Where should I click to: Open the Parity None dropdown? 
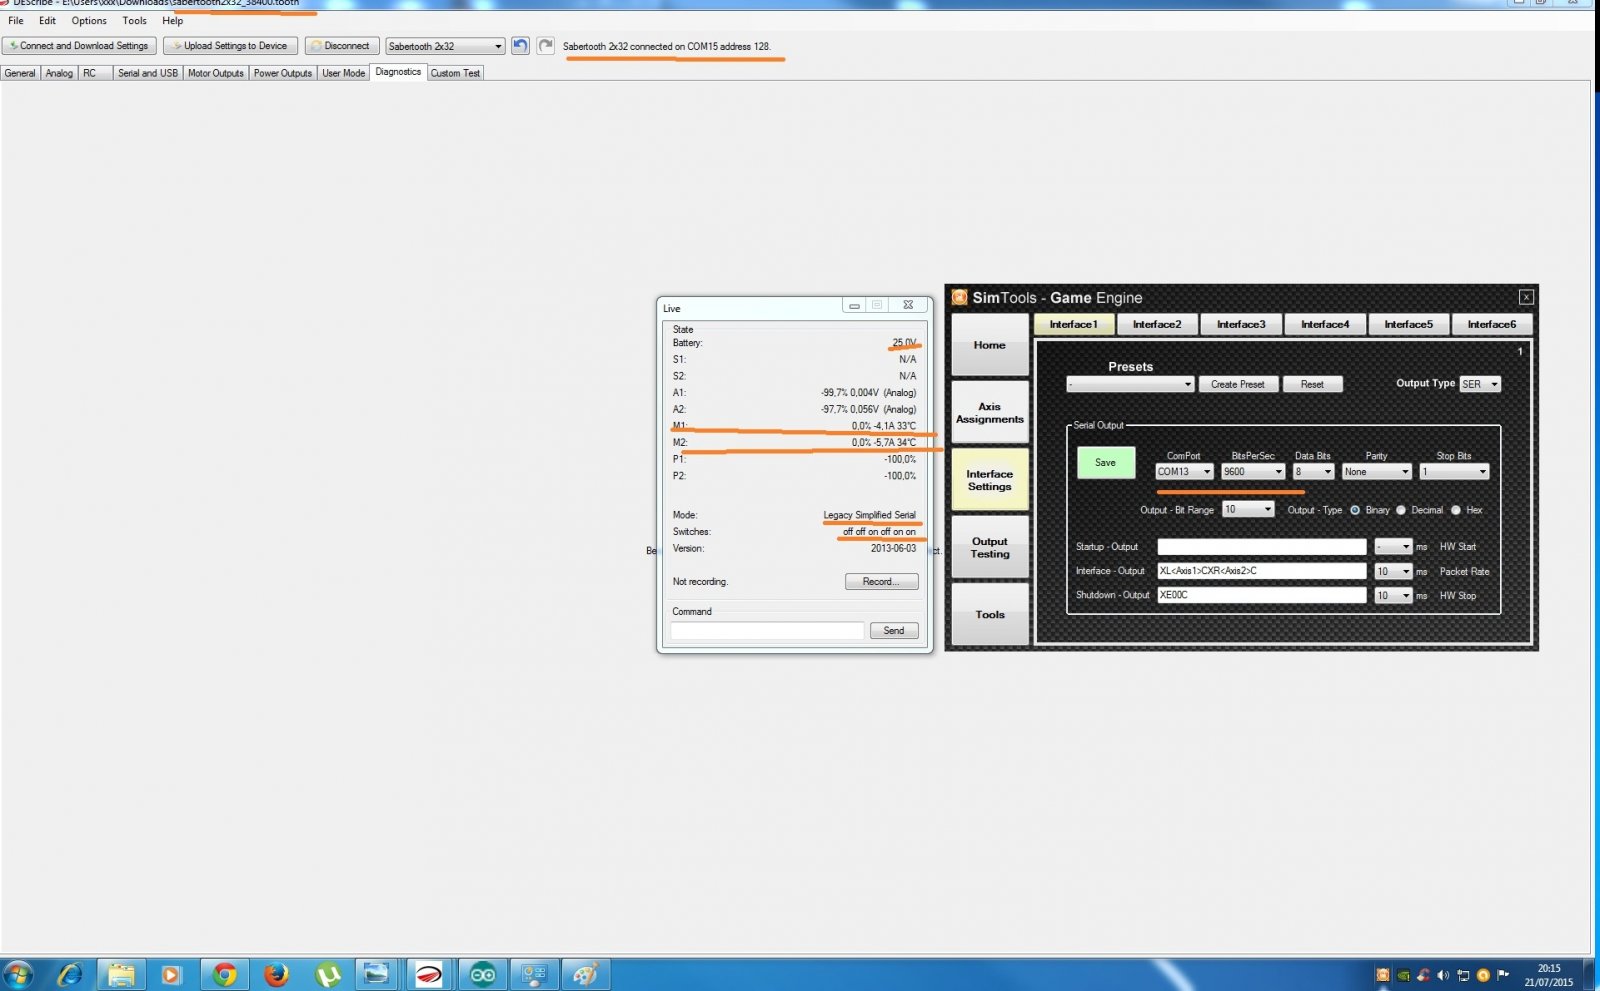pos(1376,472)
